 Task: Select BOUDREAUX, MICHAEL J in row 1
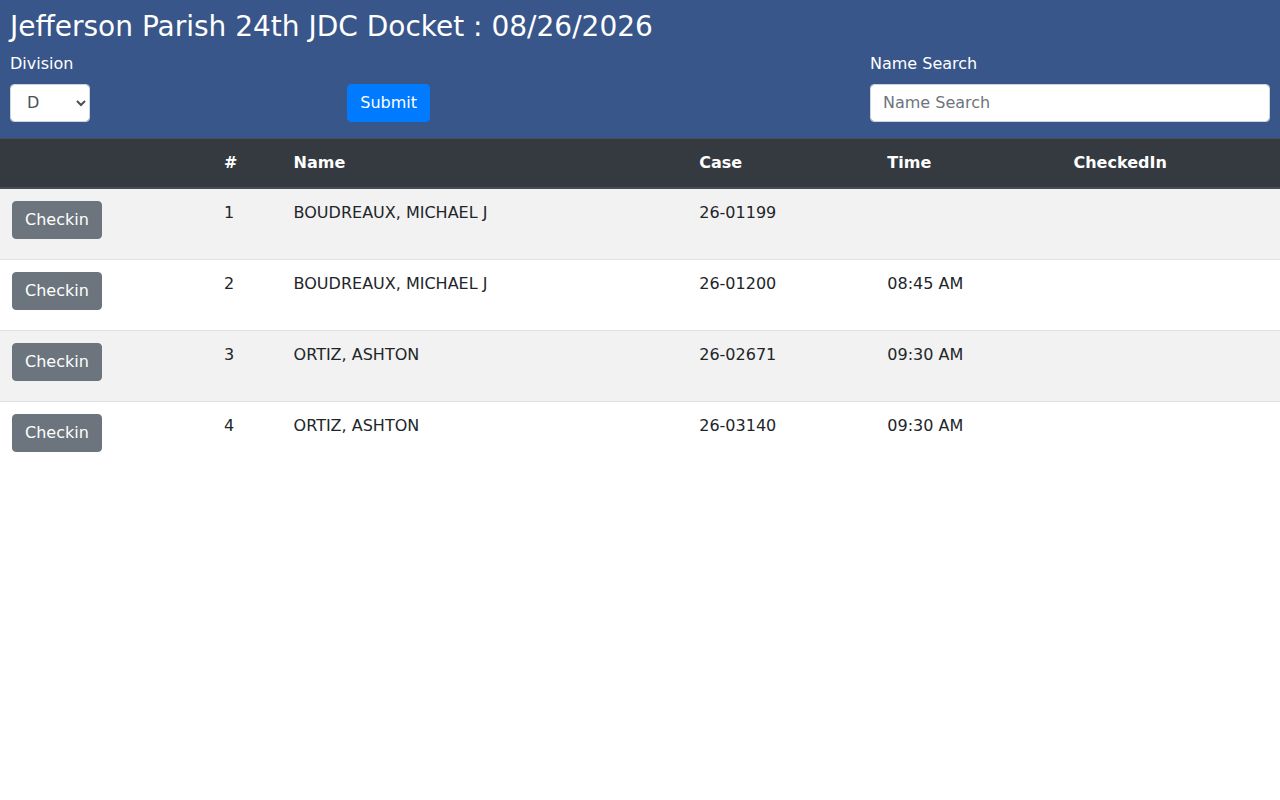point(390,213)
